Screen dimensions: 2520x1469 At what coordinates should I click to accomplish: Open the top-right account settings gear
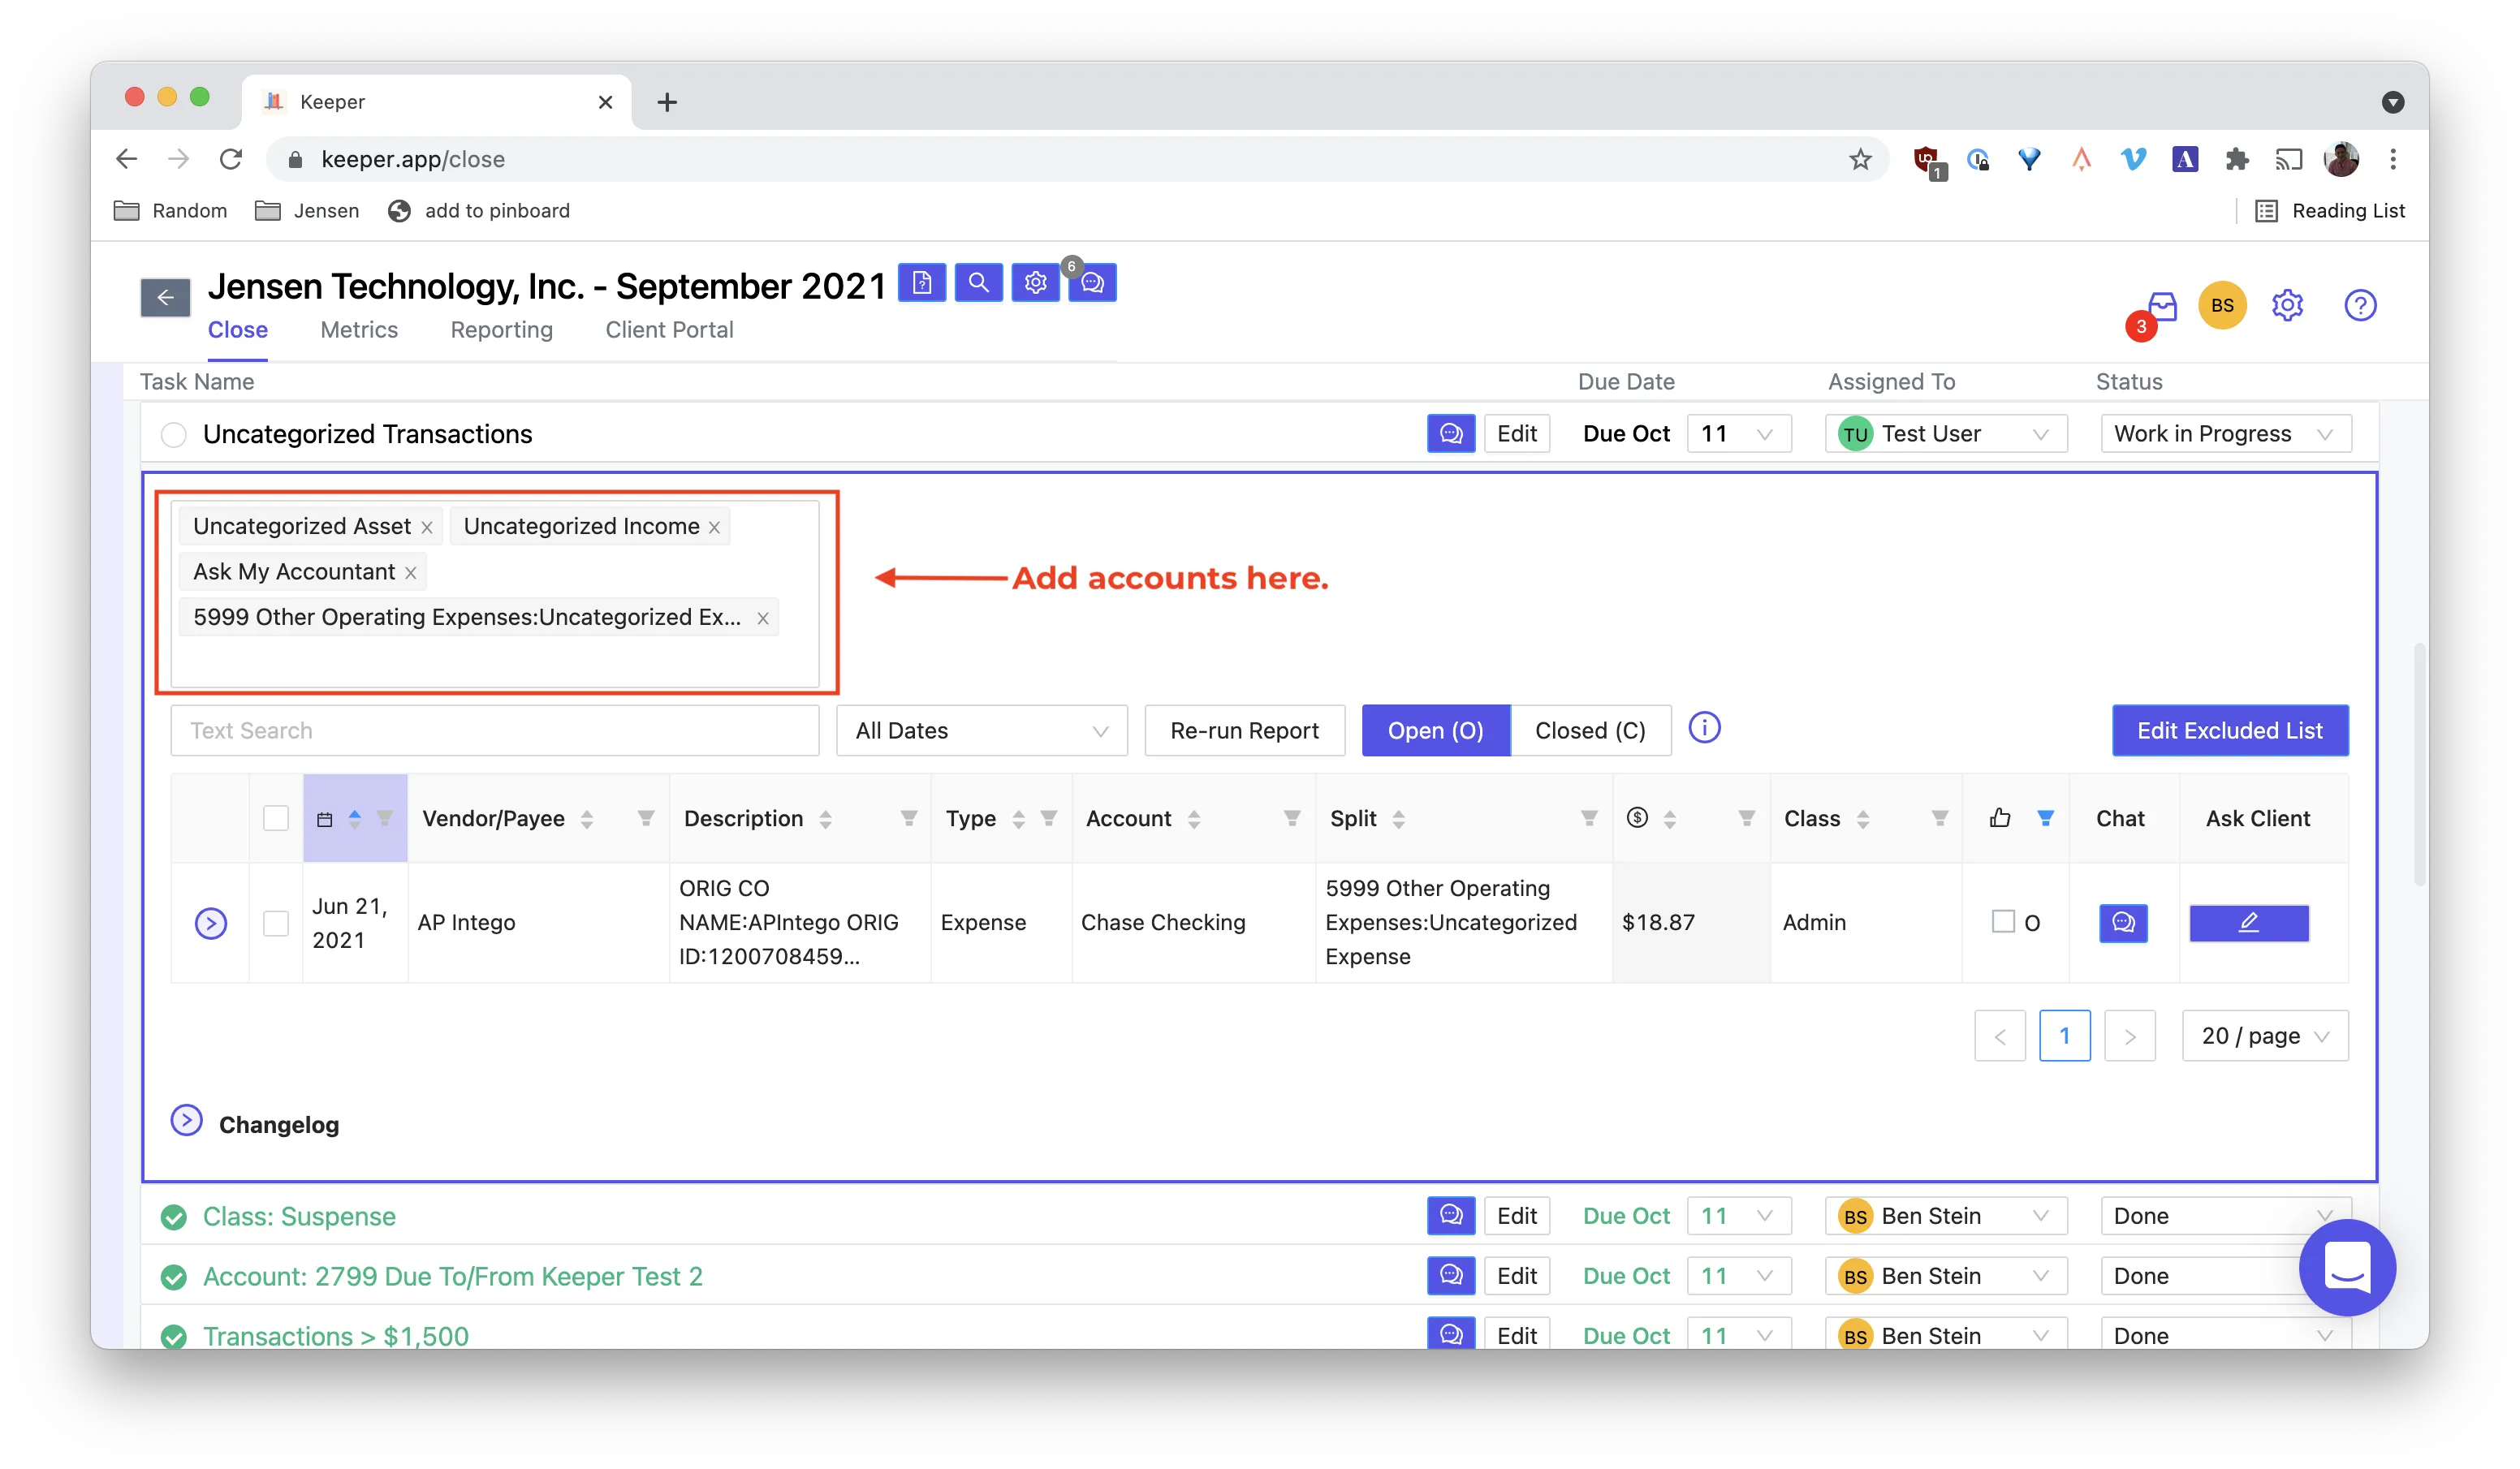pos(2287,305)
